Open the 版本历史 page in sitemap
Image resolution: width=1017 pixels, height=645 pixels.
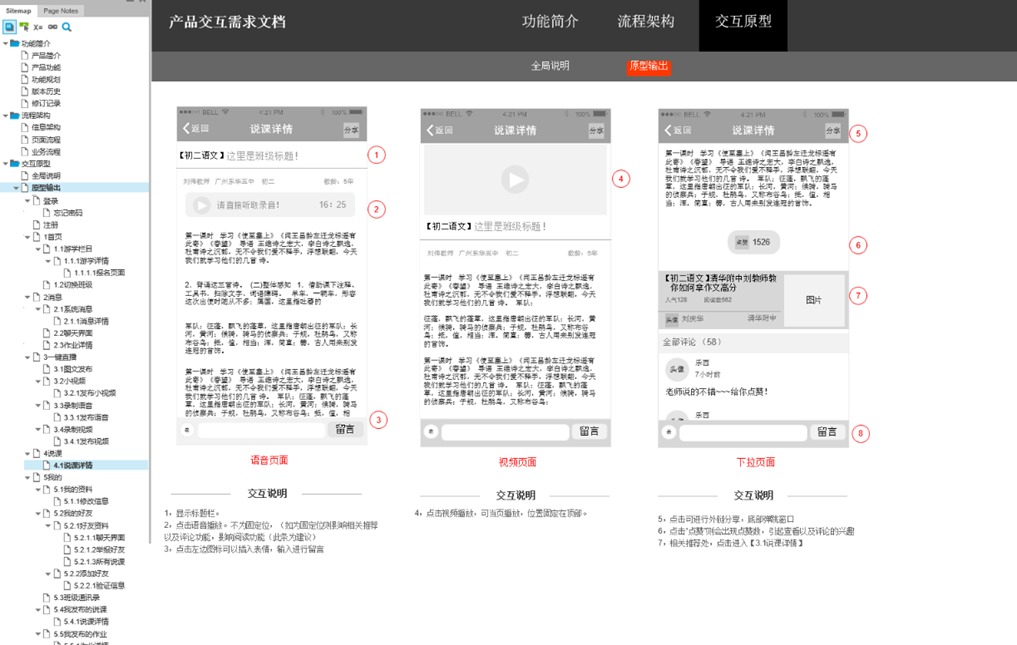pyautogui.click(x=45, y=91)
